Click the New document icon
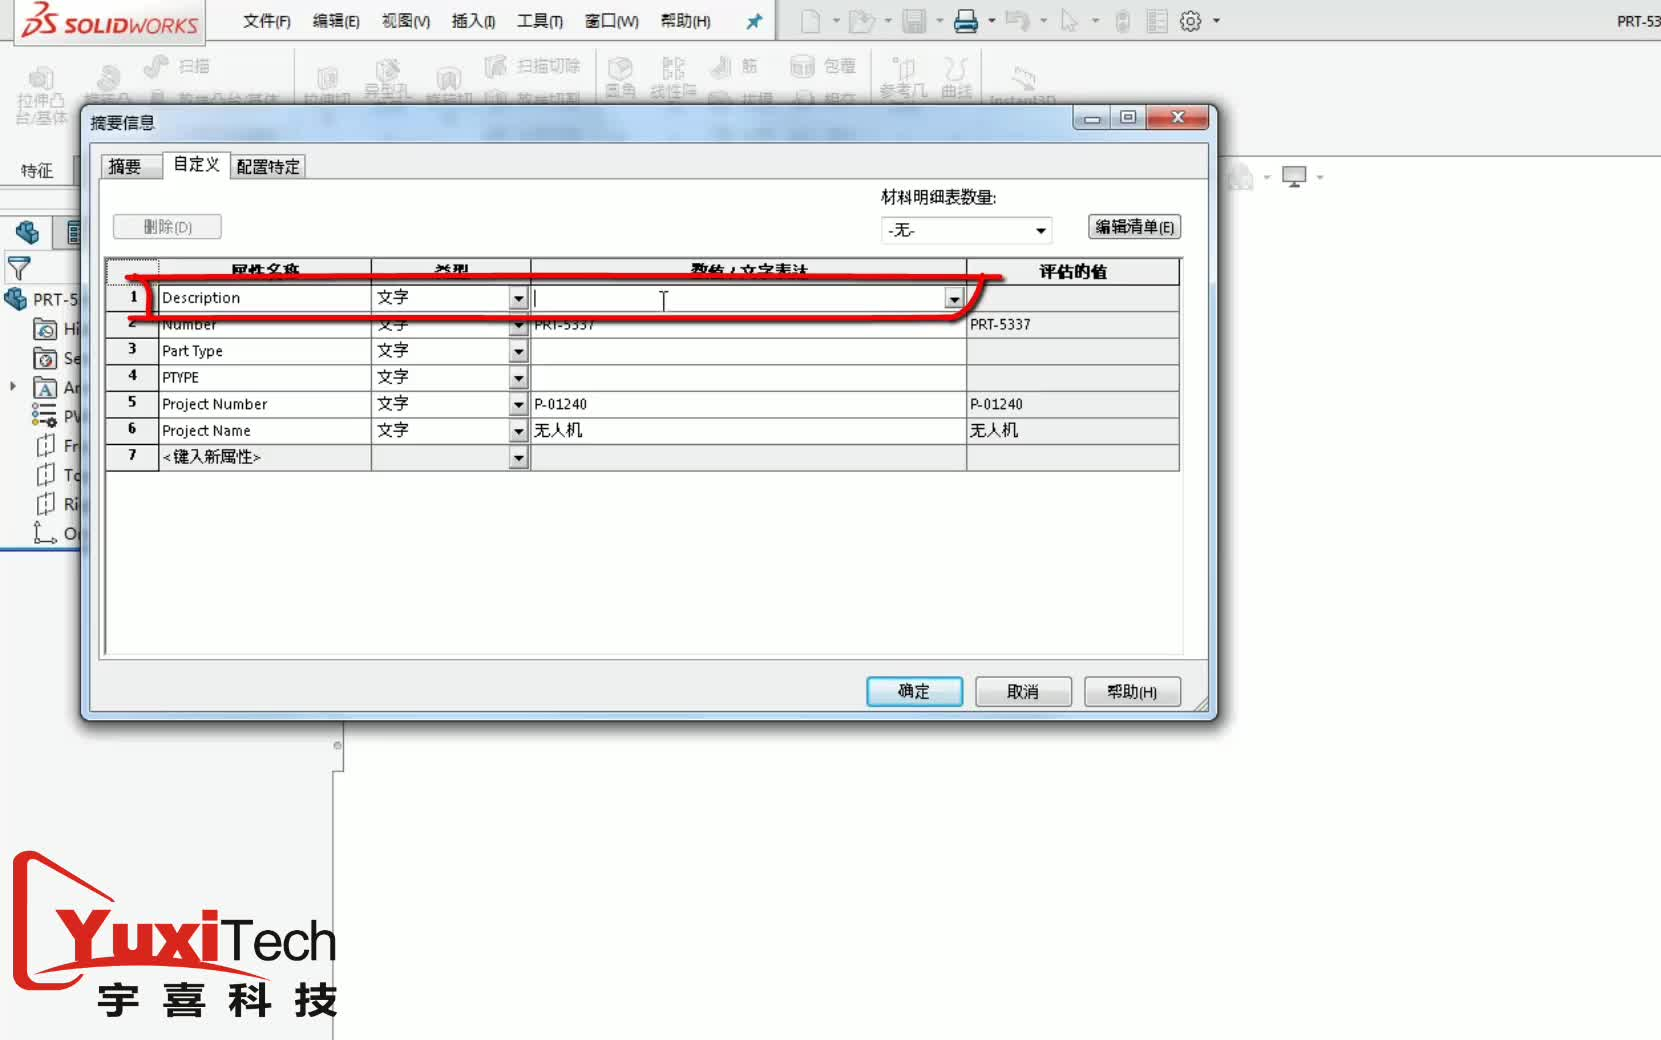1661x1040 pixels. tap(811, 21)
